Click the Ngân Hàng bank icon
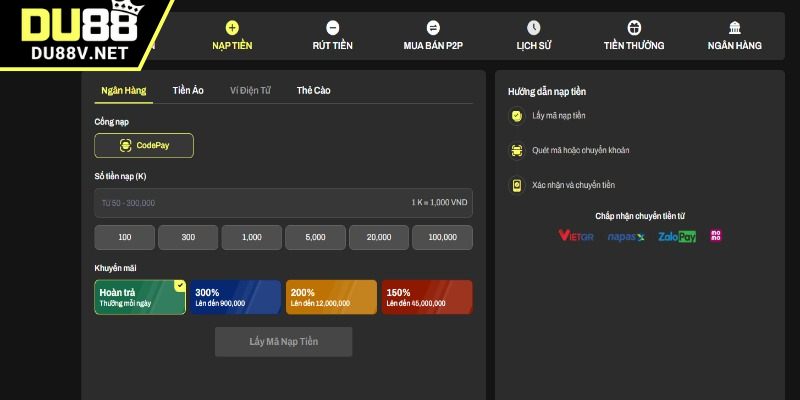The width and height of the screenshot is (800, 400). pos(735,28)
